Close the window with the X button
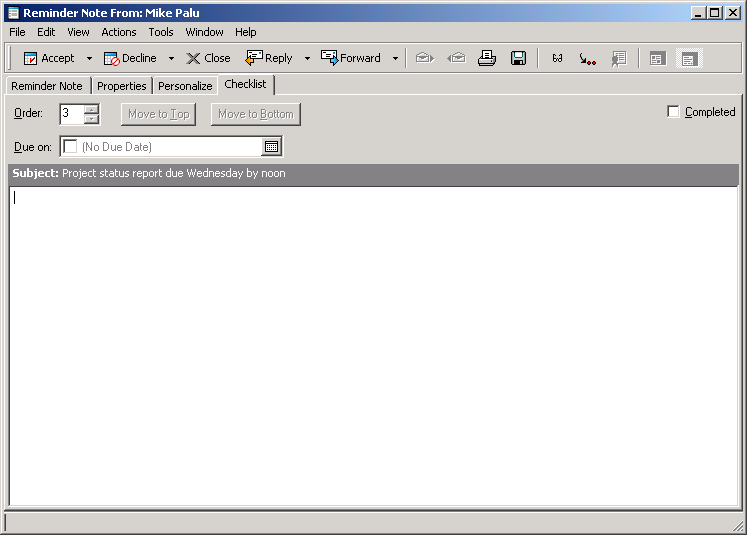 click(x=732, y=13)
